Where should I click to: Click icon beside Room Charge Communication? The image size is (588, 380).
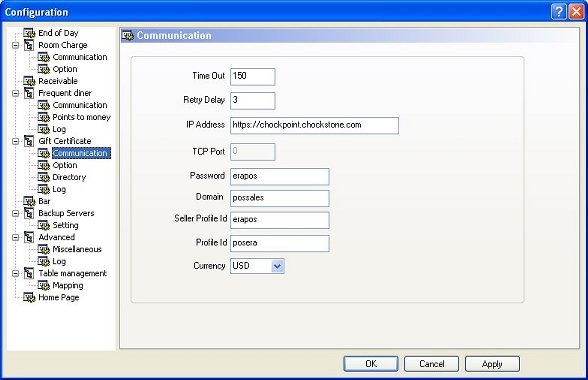[x=44, y=57]
